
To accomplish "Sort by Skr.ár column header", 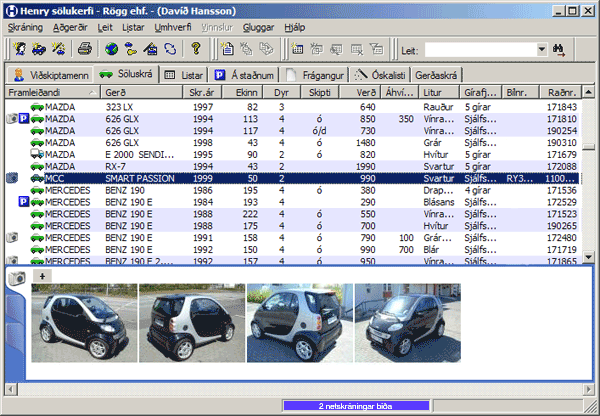I will pyautogui.click(x=202, y=92).
